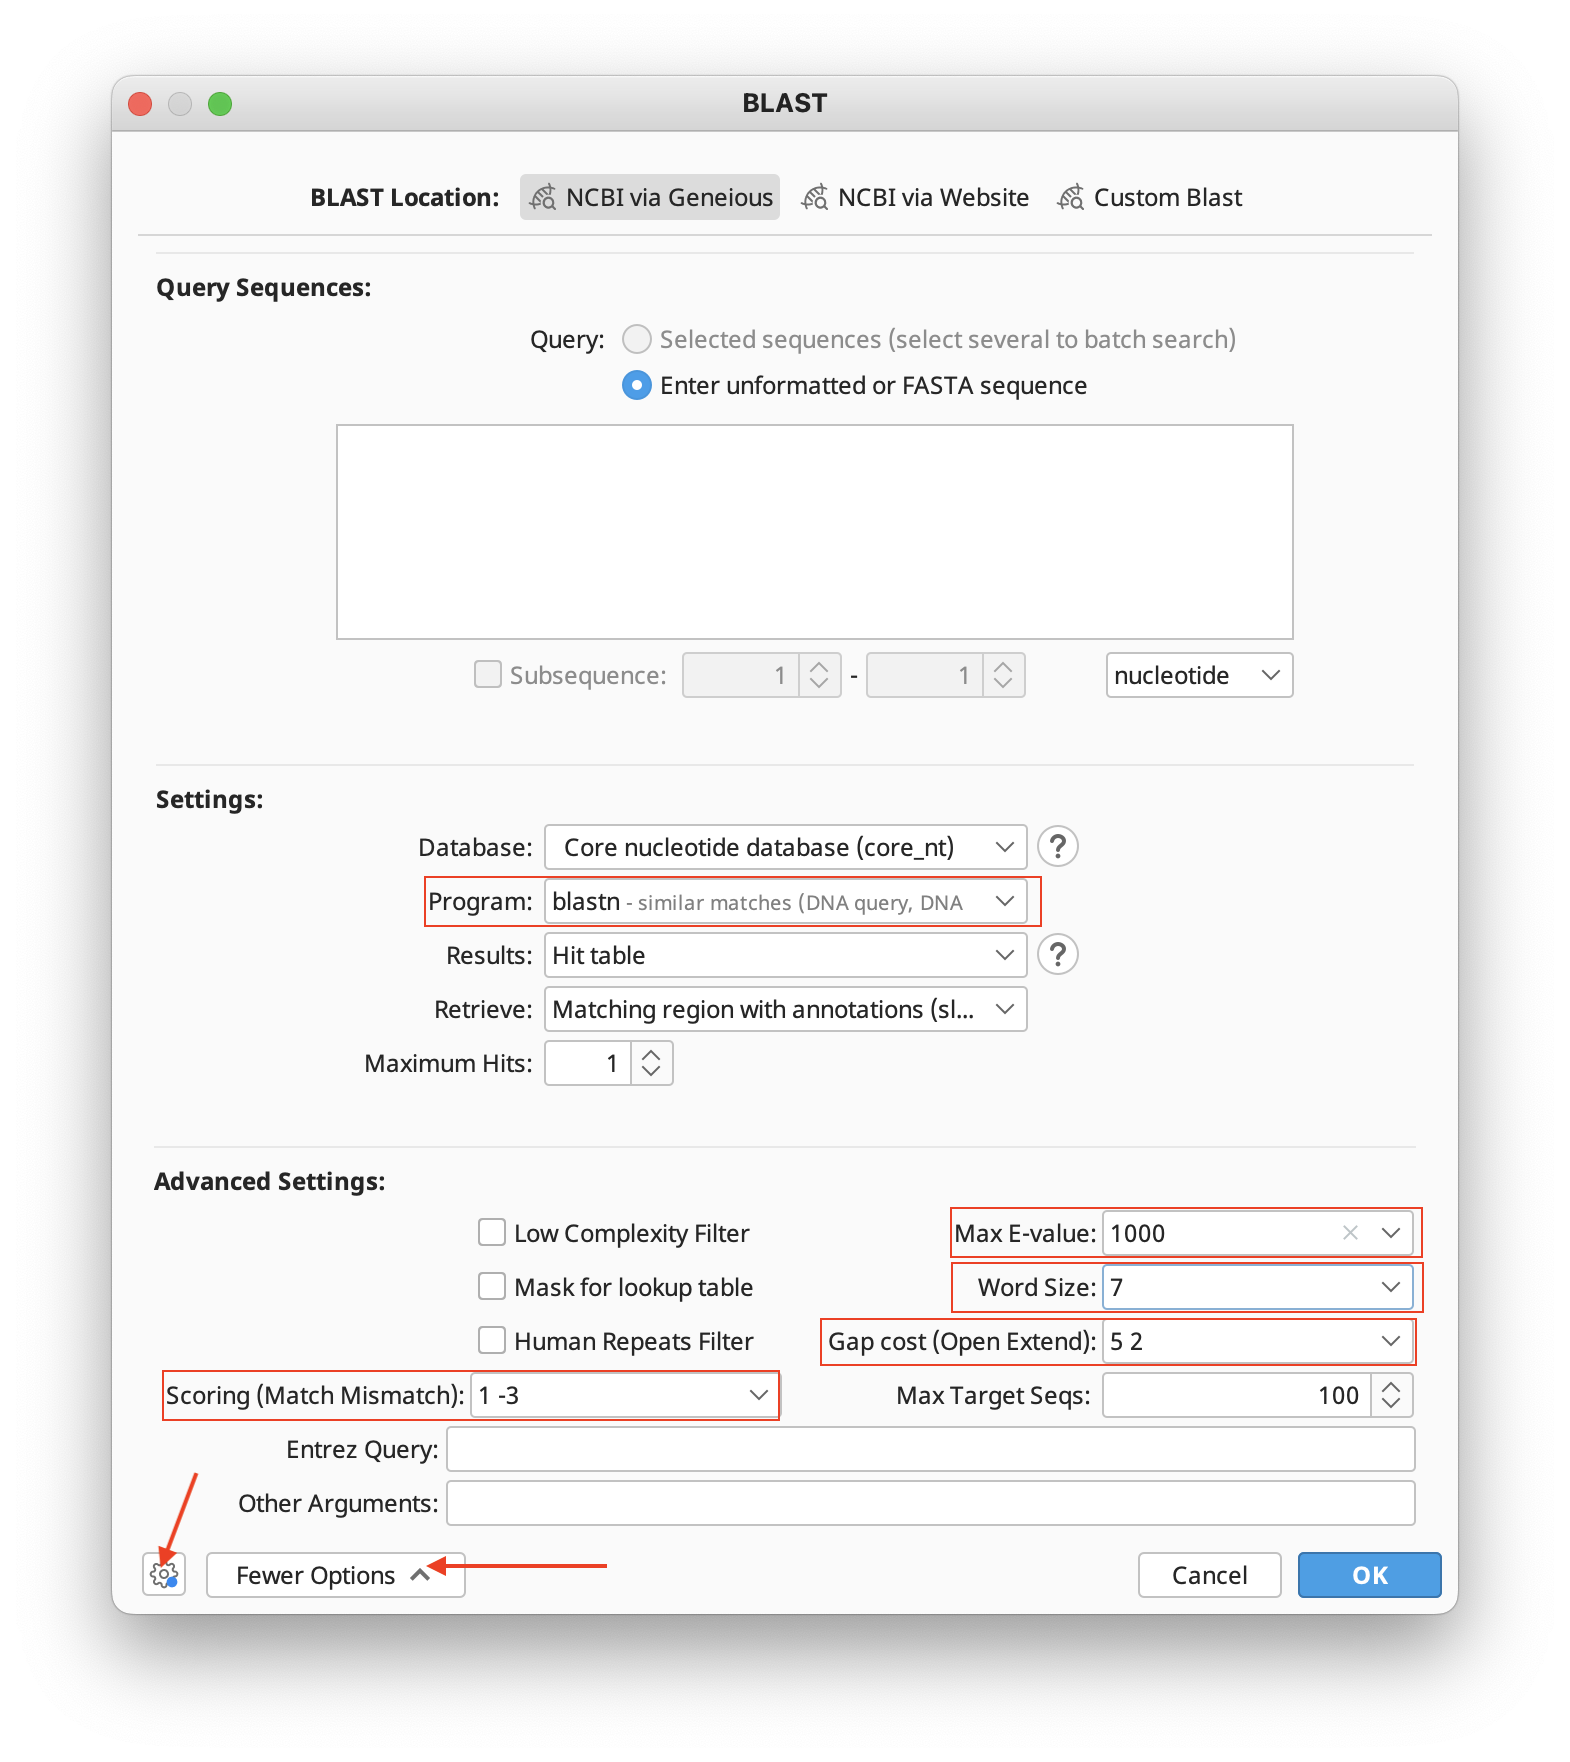This screenshot has height=1762, width=1570.
Task: Open help icon next to Database
Action: (1057, 847)
